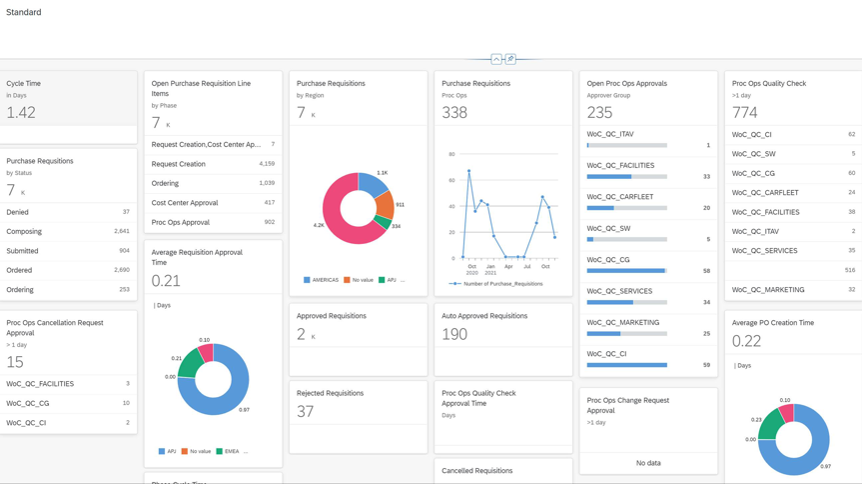The image size is (862, 484).
Task: Click the AMERICAS blue legend swatch
Action: point(307,280)
